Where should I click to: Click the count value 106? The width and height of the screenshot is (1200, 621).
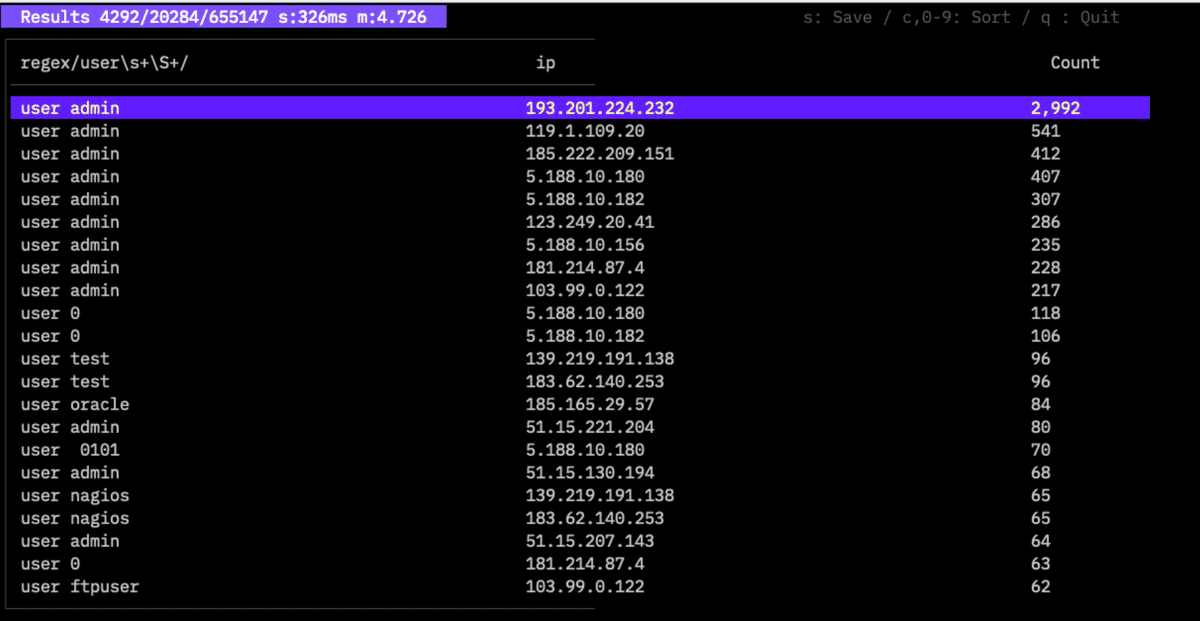click(1046, 336)
